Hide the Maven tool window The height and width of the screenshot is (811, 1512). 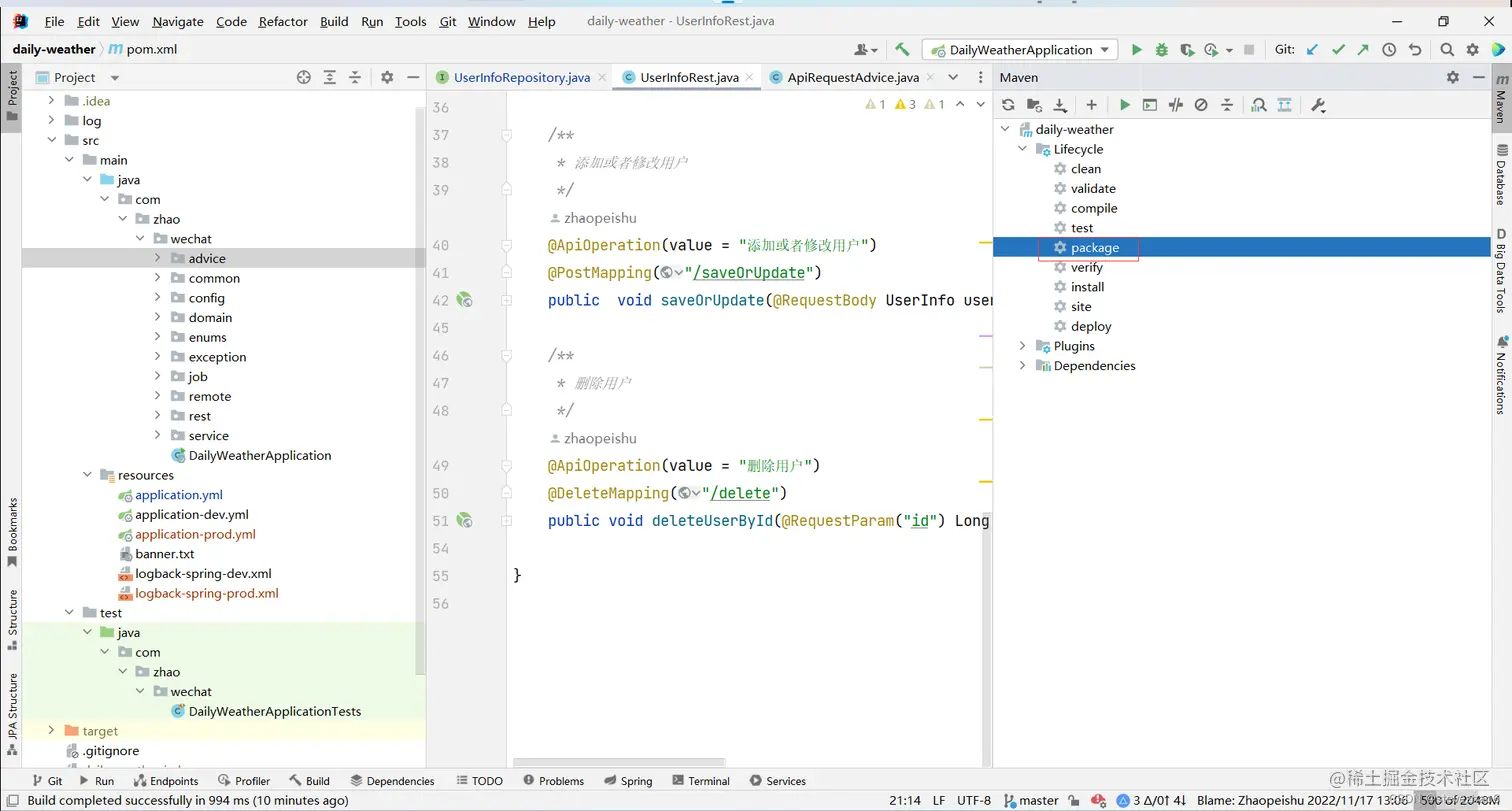[1478, 77]
